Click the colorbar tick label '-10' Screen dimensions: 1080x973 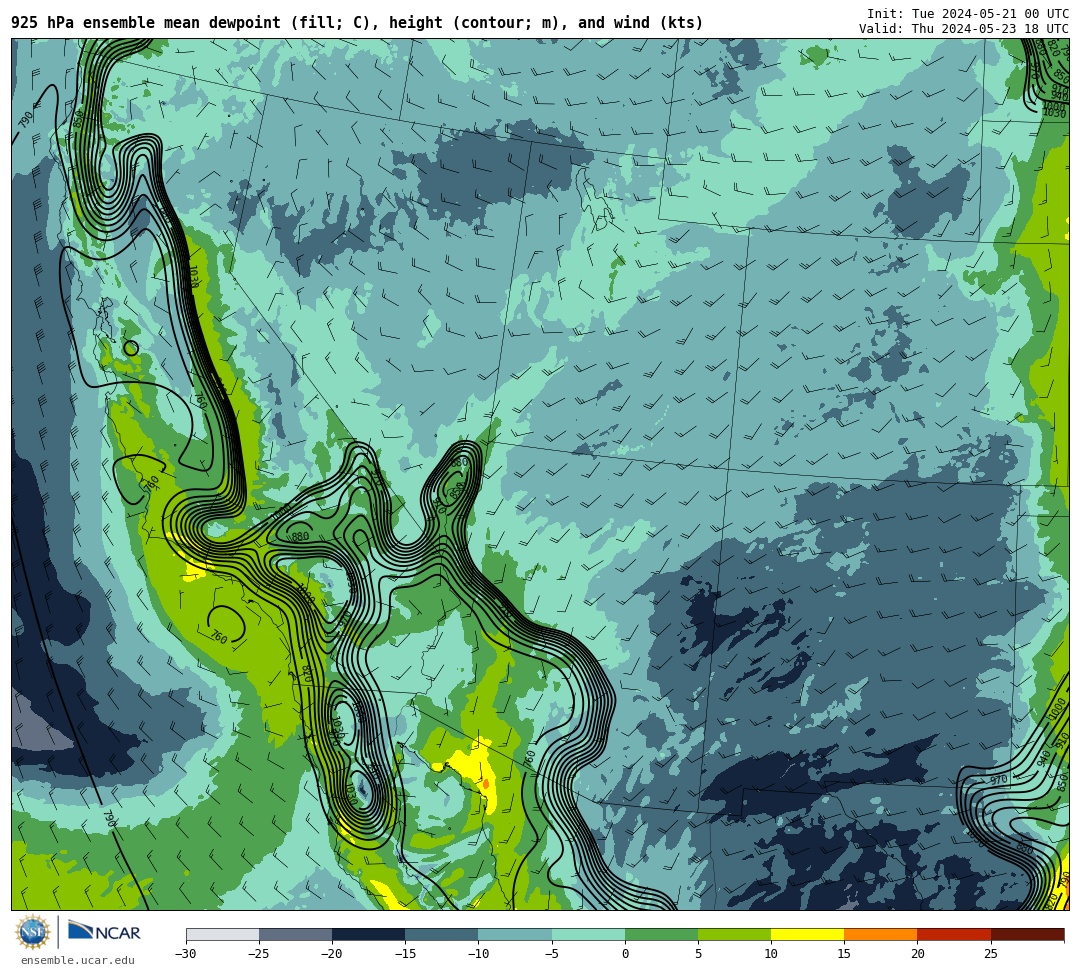478,954
